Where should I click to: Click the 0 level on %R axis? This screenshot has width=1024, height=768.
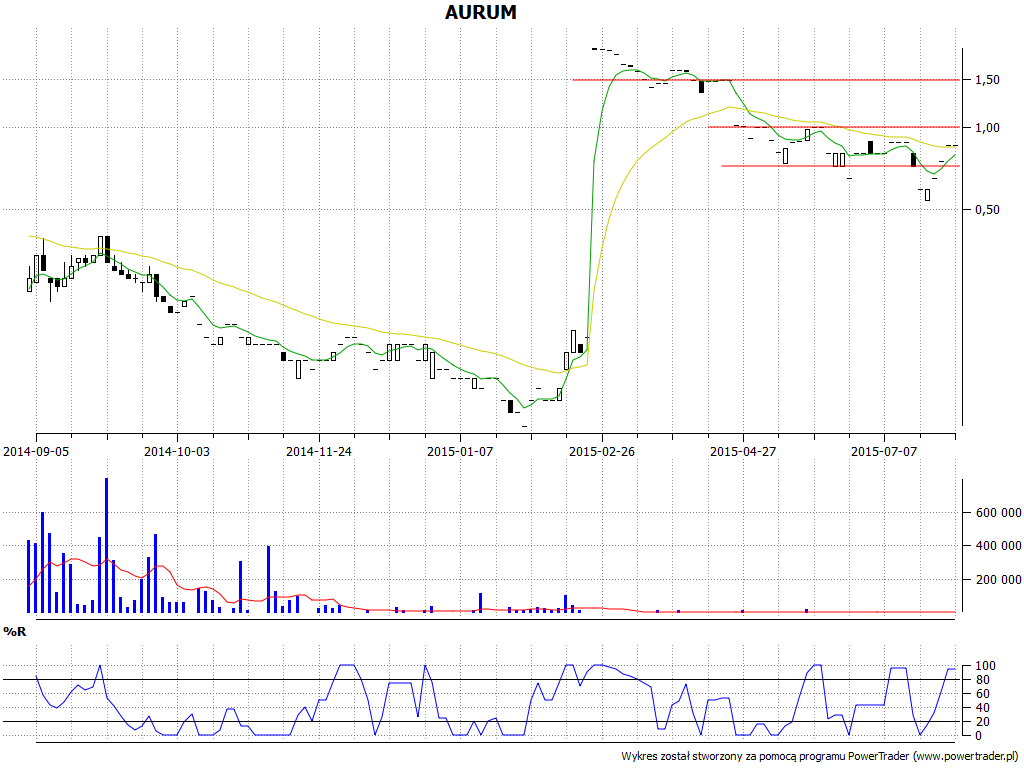coord(978,735)
